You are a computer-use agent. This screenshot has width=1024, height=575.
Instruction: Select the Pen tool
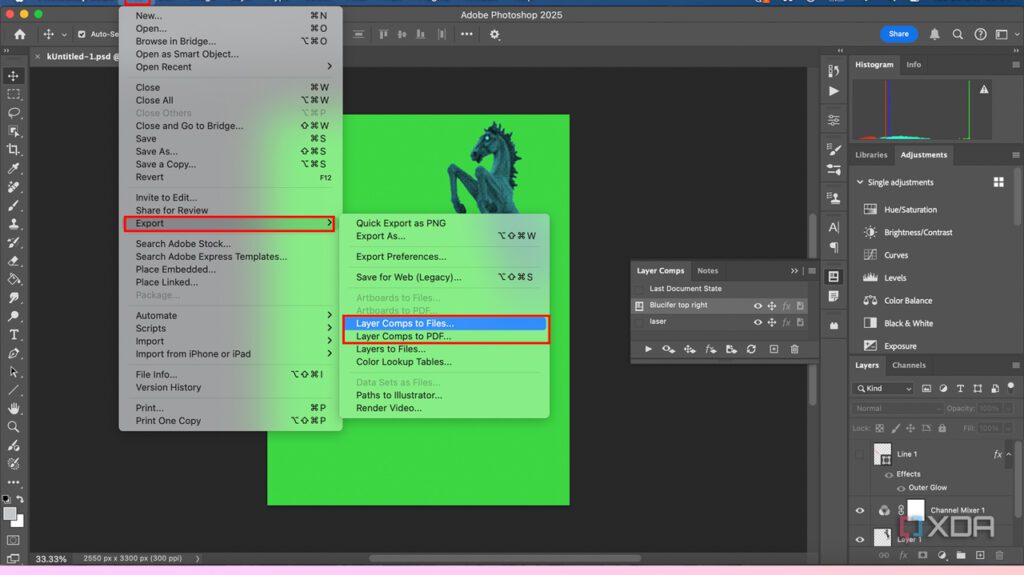(x=14, y=353)
